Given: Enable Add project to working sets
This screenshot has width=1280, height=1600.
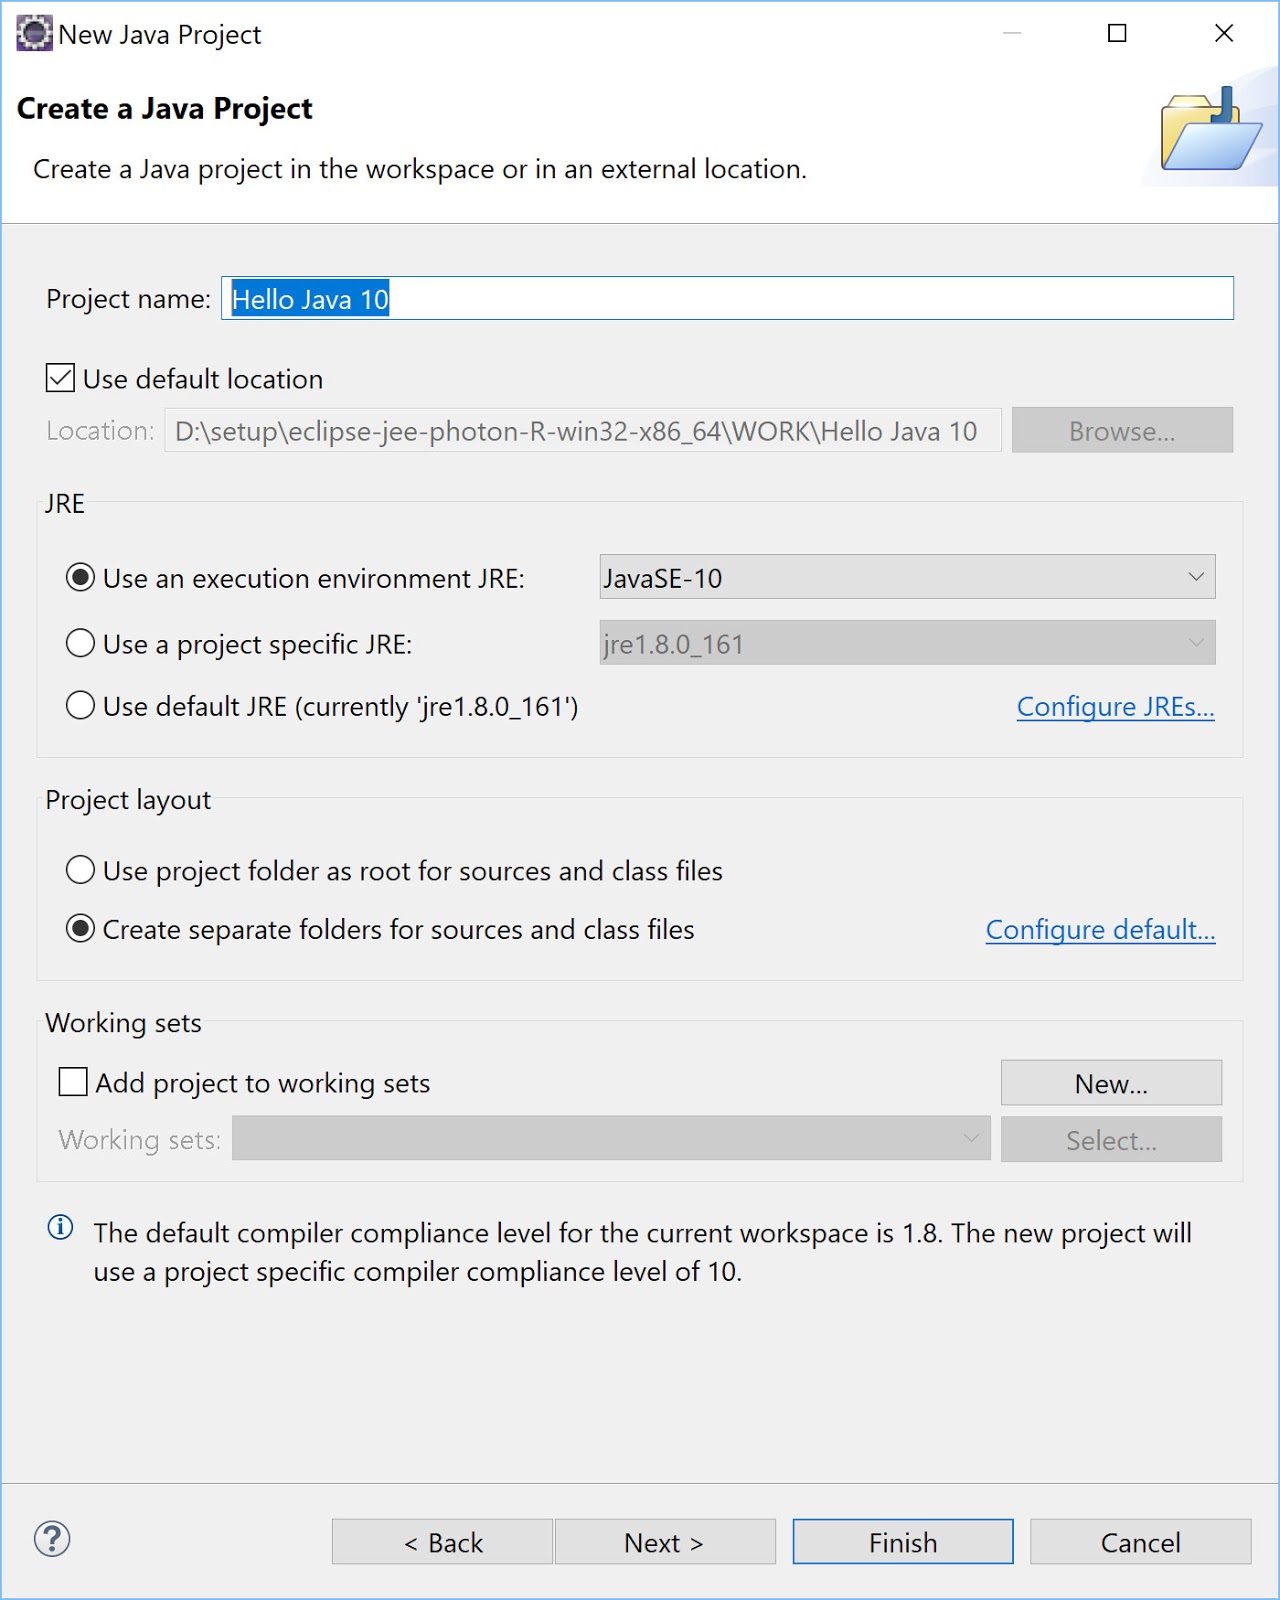Looking at the screenshot, I should click(x=73, y=1082).
